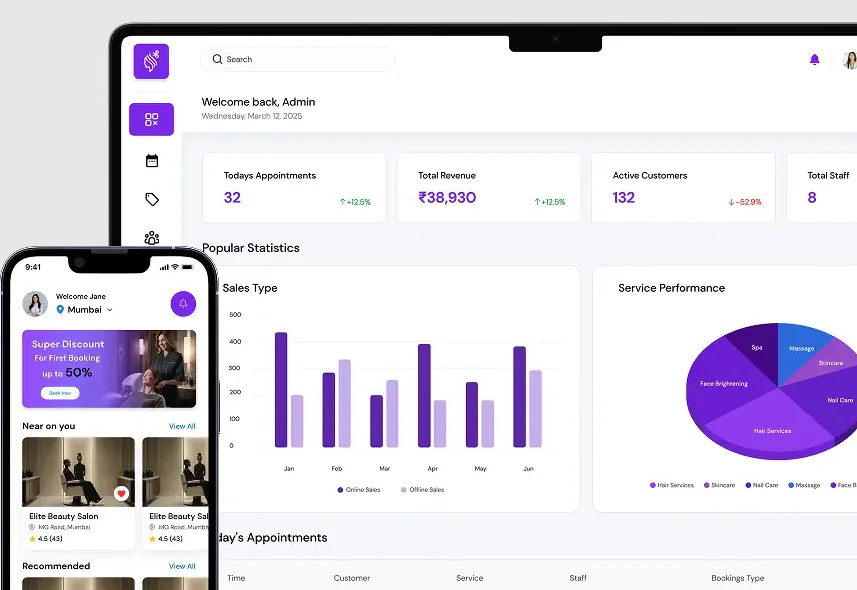Expand the Mumbai location dropdown
Image resolution: width=857 pixels, height=590 pixels.
[x=110, y=309]
